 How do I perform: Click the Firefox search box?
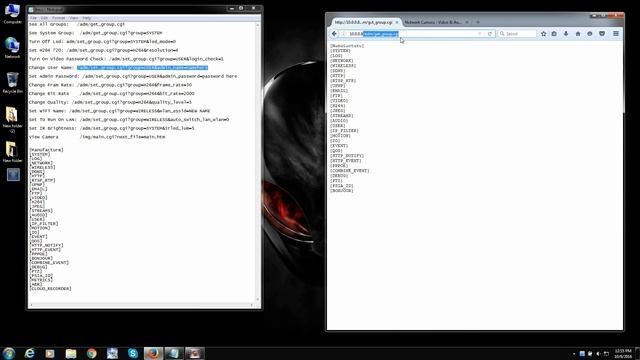(517, 34)
